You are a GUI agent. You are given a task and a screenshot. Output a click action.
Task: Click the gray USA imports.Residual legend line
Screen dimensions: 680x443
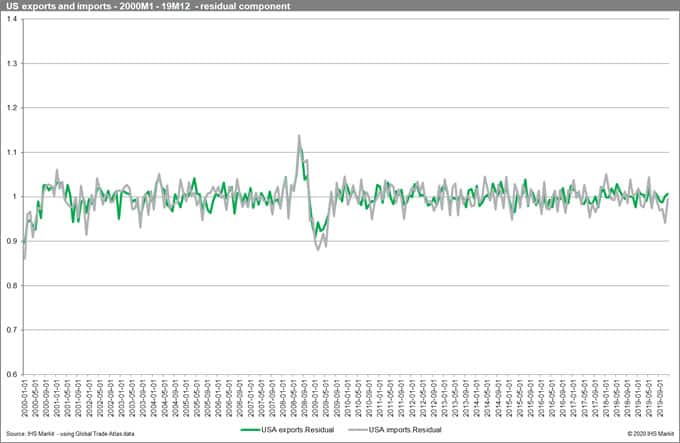pos(352,431)
